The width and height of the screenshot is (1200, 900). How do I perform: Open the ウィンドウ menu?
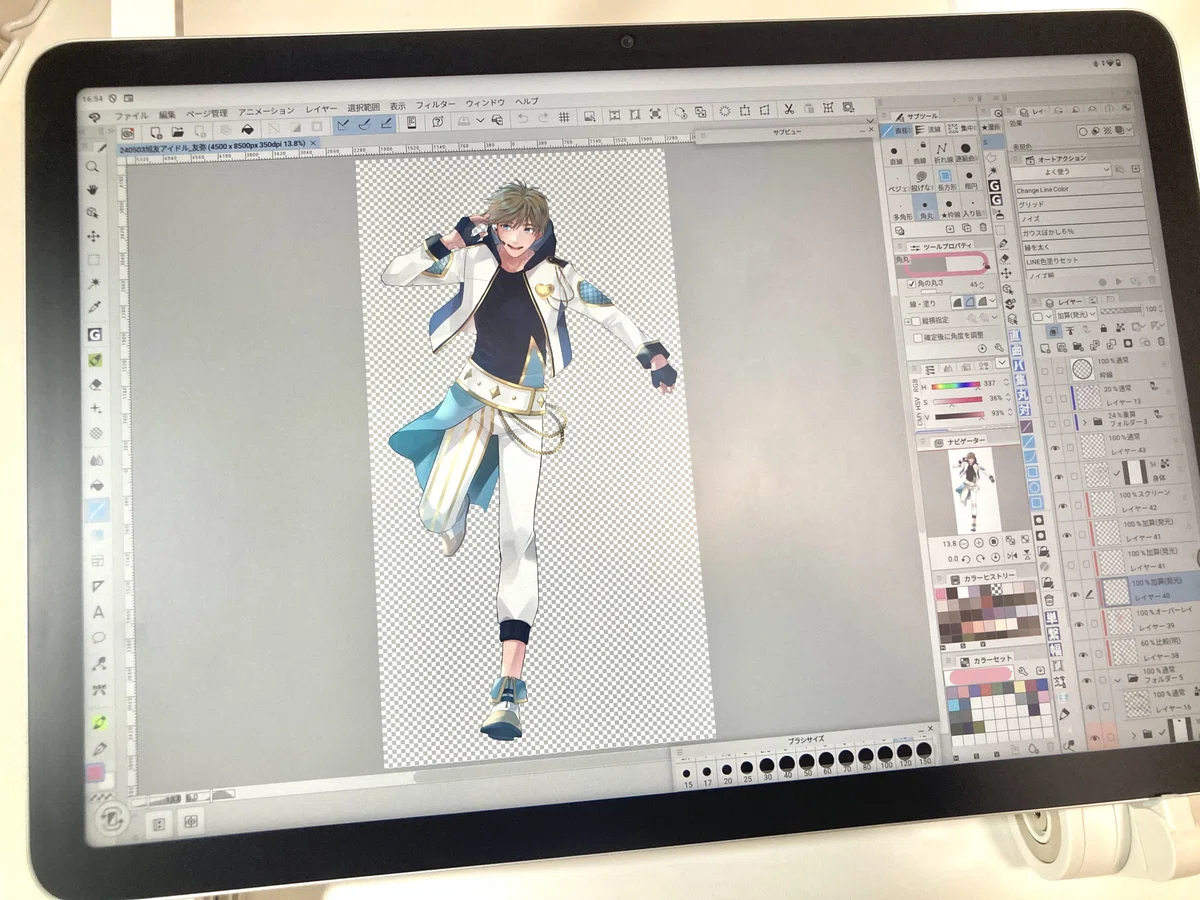pos(485,103)
